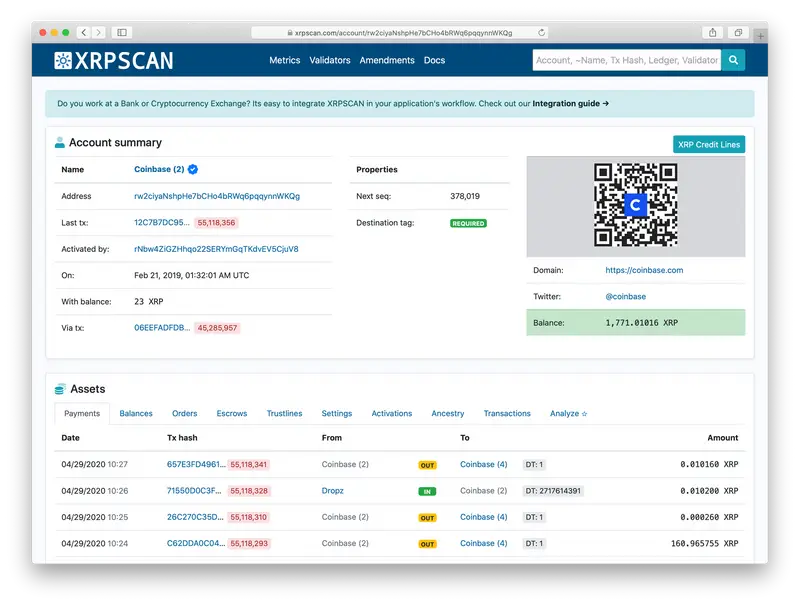Click the IN badge on the Dropz payment
Viewport: 800px width, 606px height.
[425, 490]
